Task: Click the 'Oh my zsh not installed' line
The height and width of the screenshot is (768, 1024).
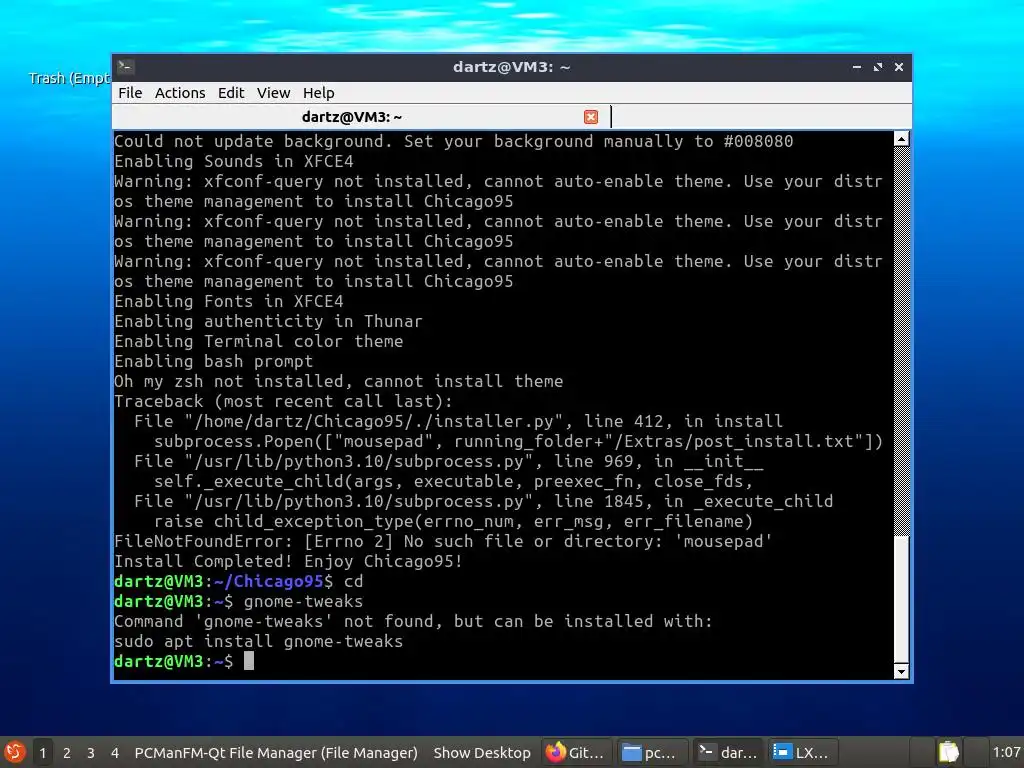Action: pyautogui.click(x=338, y=381)
